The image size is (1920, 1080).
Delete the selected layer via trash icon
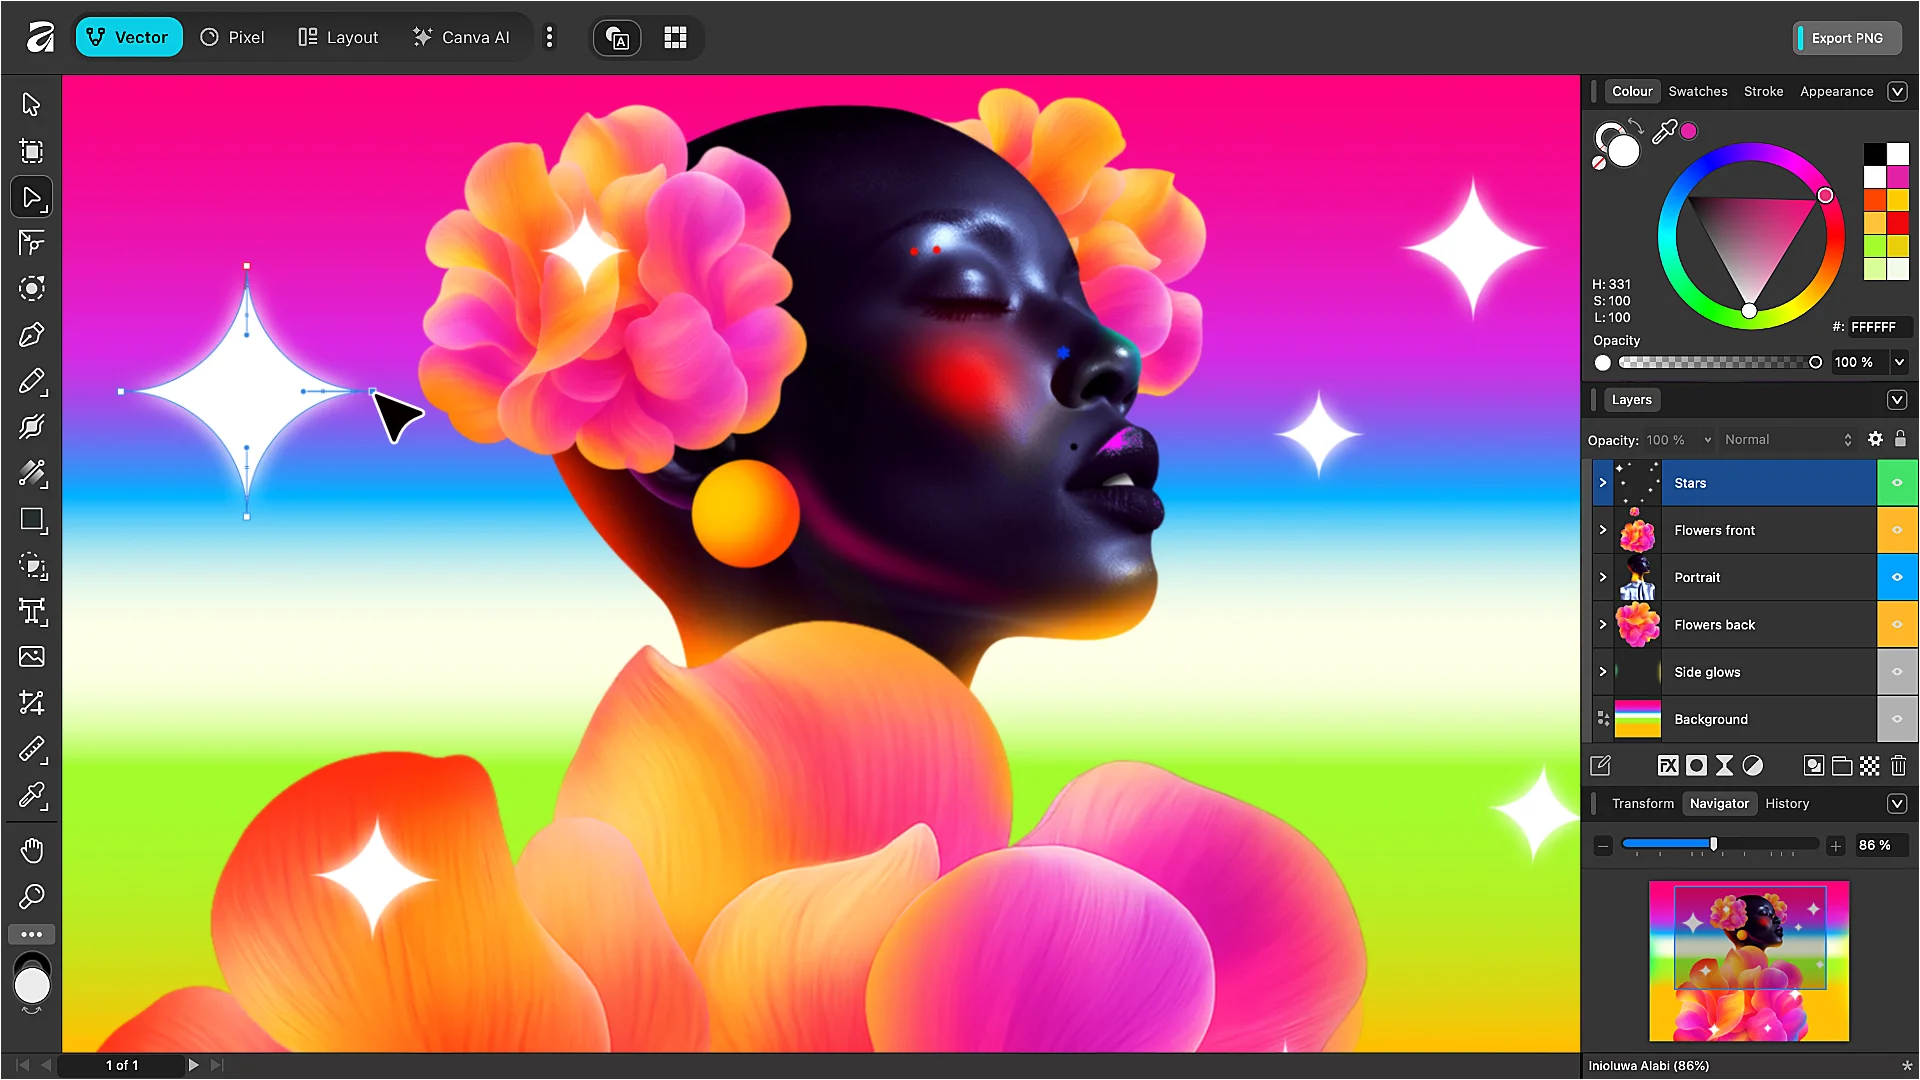tap(1898, 765)
